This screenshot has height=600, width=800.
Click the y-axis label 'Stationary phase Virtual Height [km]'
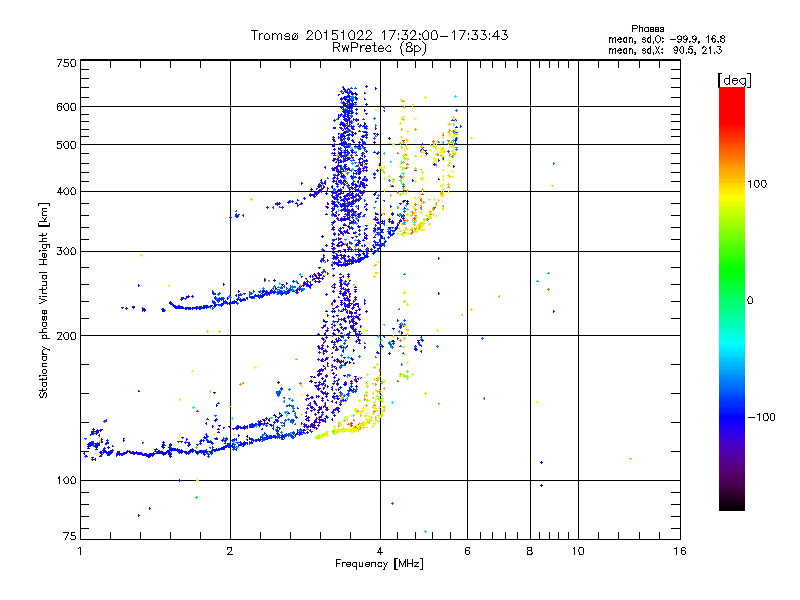(x=44, y=300)
